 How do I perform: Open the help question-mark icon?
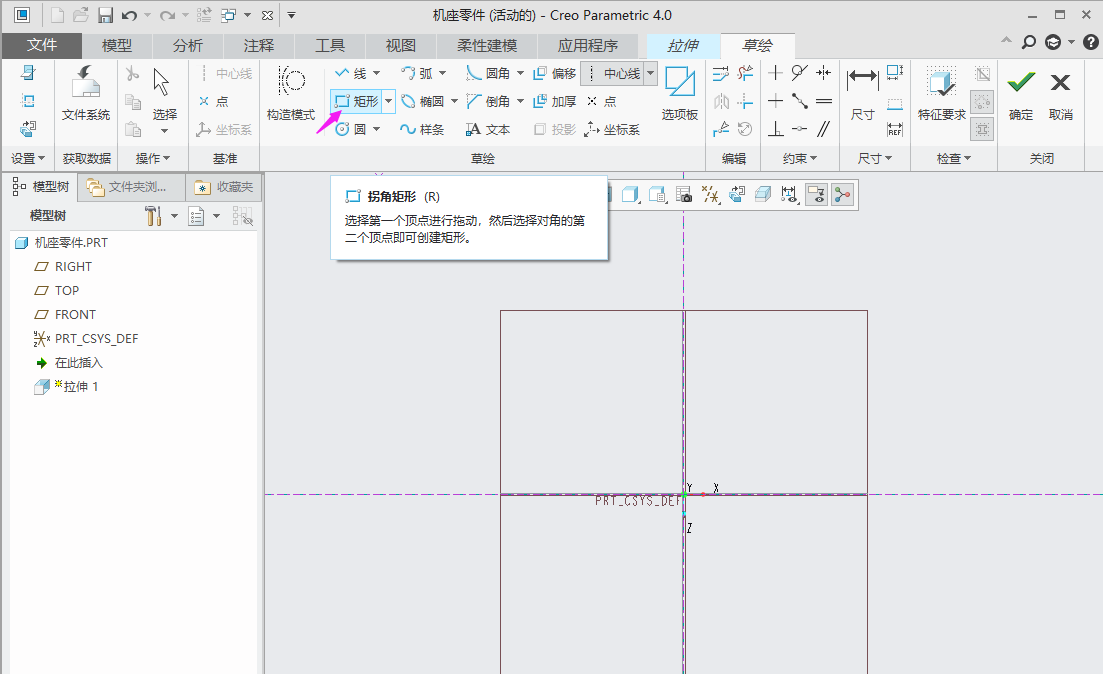(x=1090, y=42)
